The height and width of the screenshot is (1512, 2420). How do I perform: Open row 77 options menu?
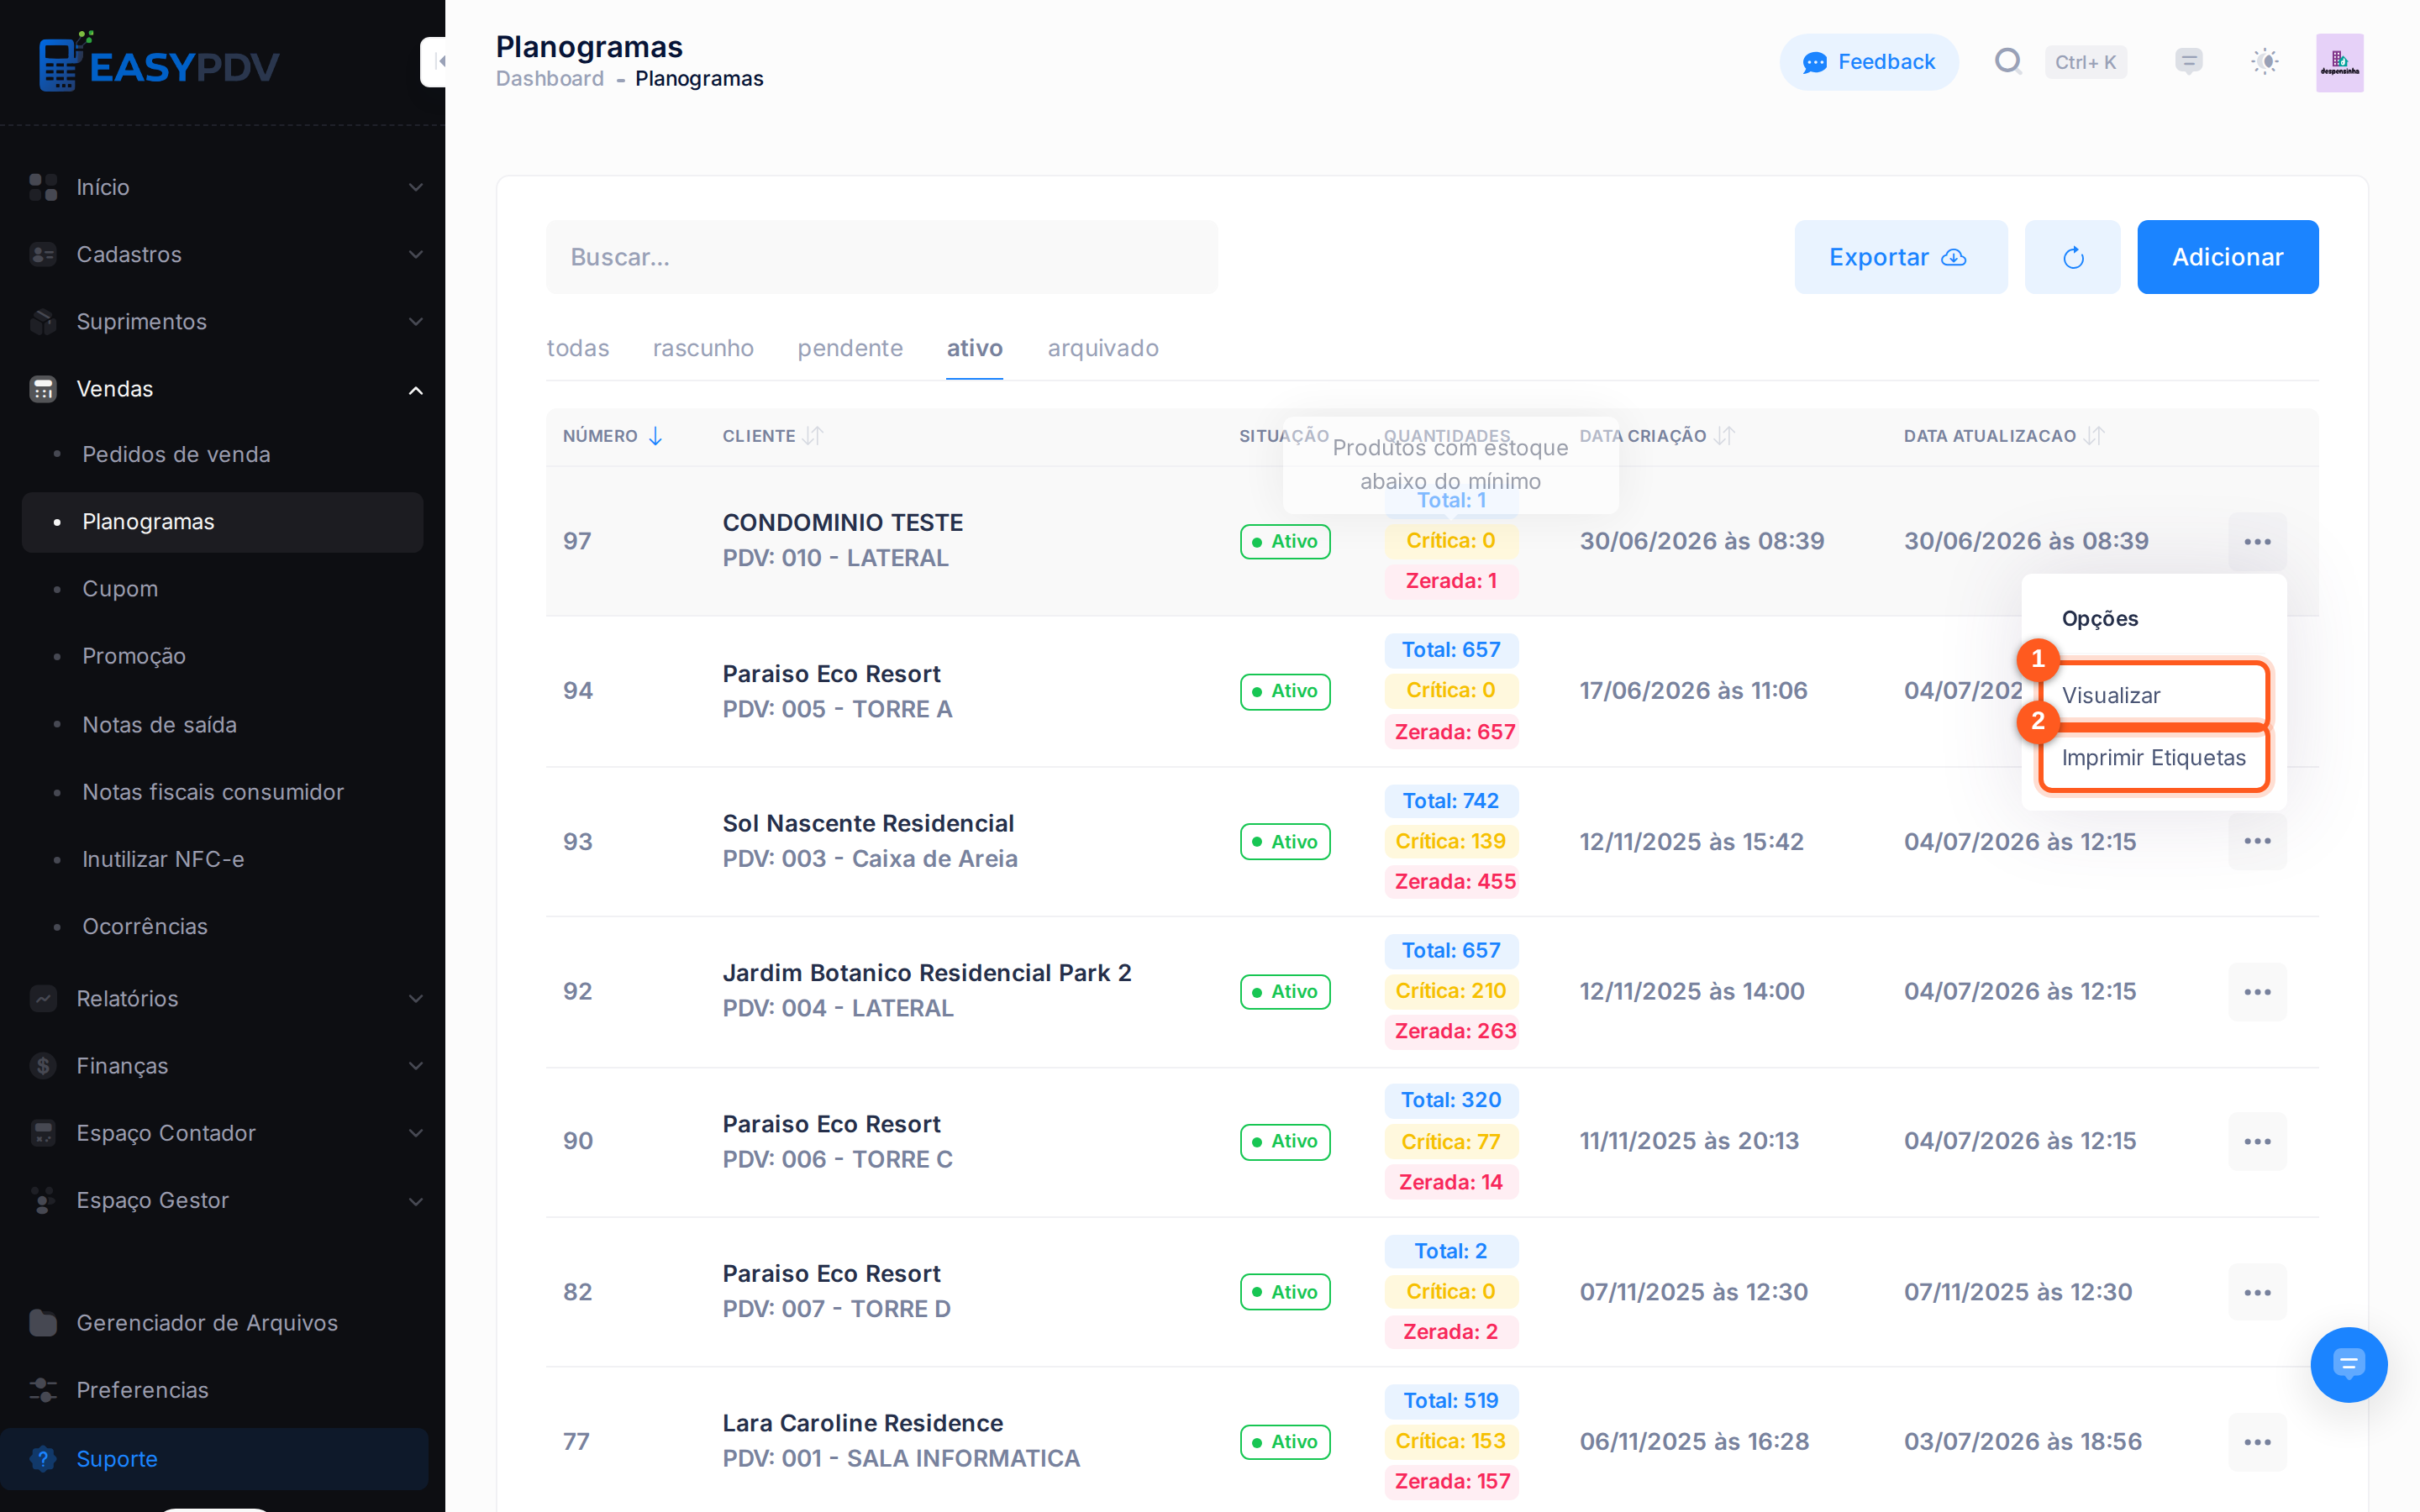(x=2257, y=1442)
